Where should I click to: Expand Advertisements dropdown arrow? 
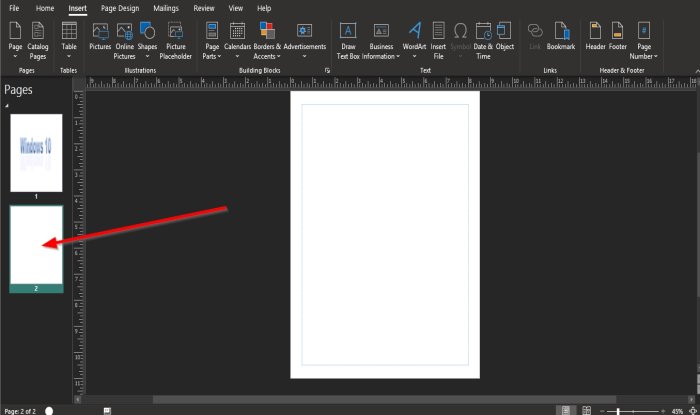[304, 57]
